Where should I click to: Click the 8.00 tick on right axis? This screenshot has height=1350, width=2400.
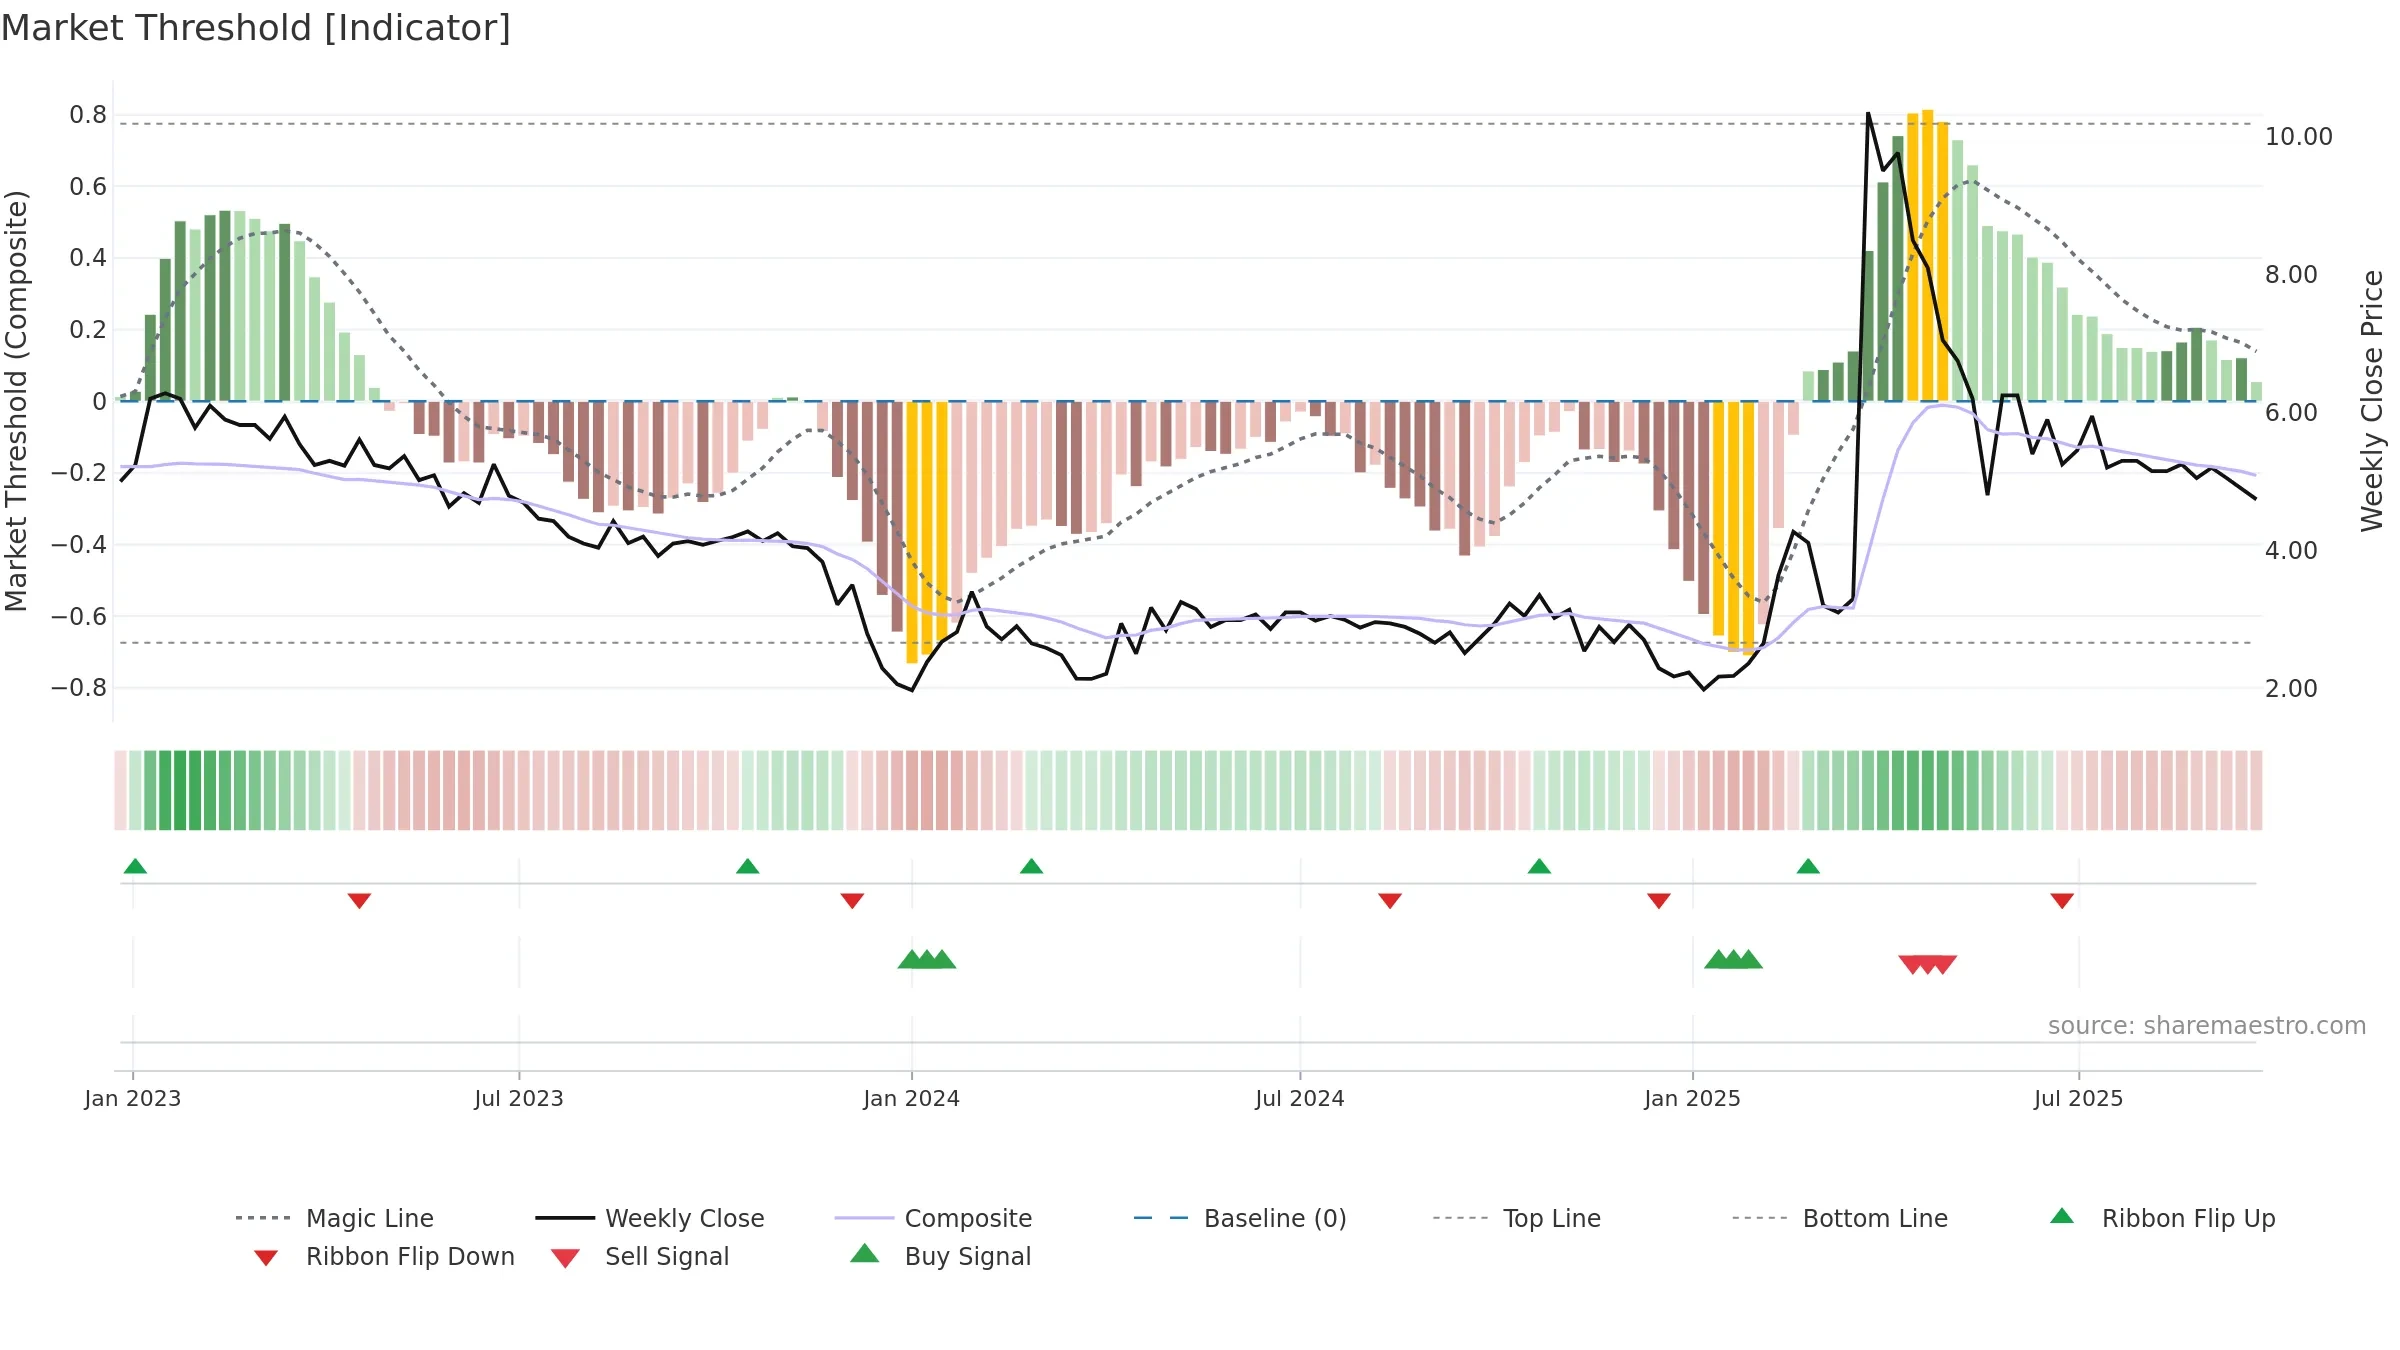[x=2291, y=275]
